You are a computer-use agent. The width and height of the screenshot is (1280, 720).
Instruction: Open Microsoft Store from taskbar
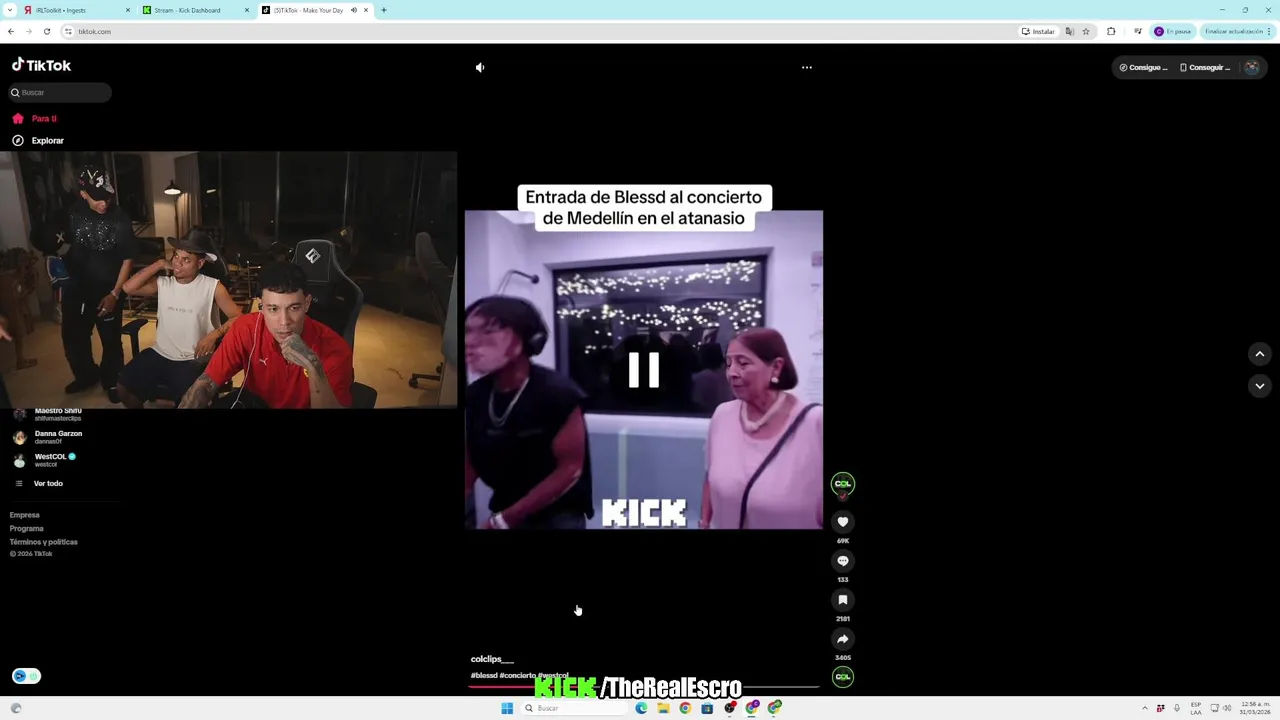(707, 708)
